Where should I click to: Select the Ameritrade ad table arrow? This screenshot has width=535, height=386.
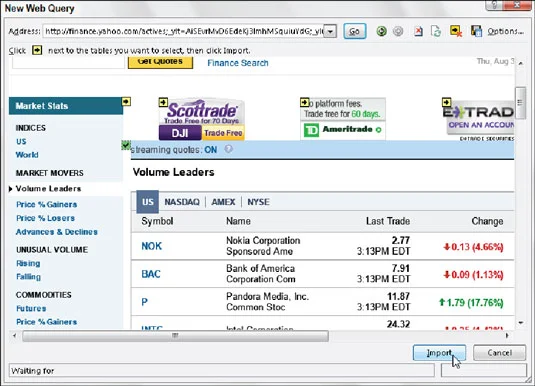(304, 102)
